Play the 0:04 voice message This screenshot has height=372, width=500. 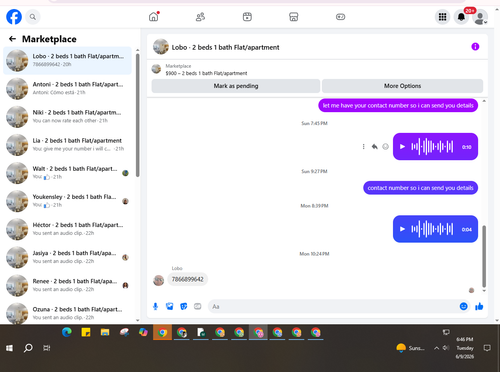point(402,229)
